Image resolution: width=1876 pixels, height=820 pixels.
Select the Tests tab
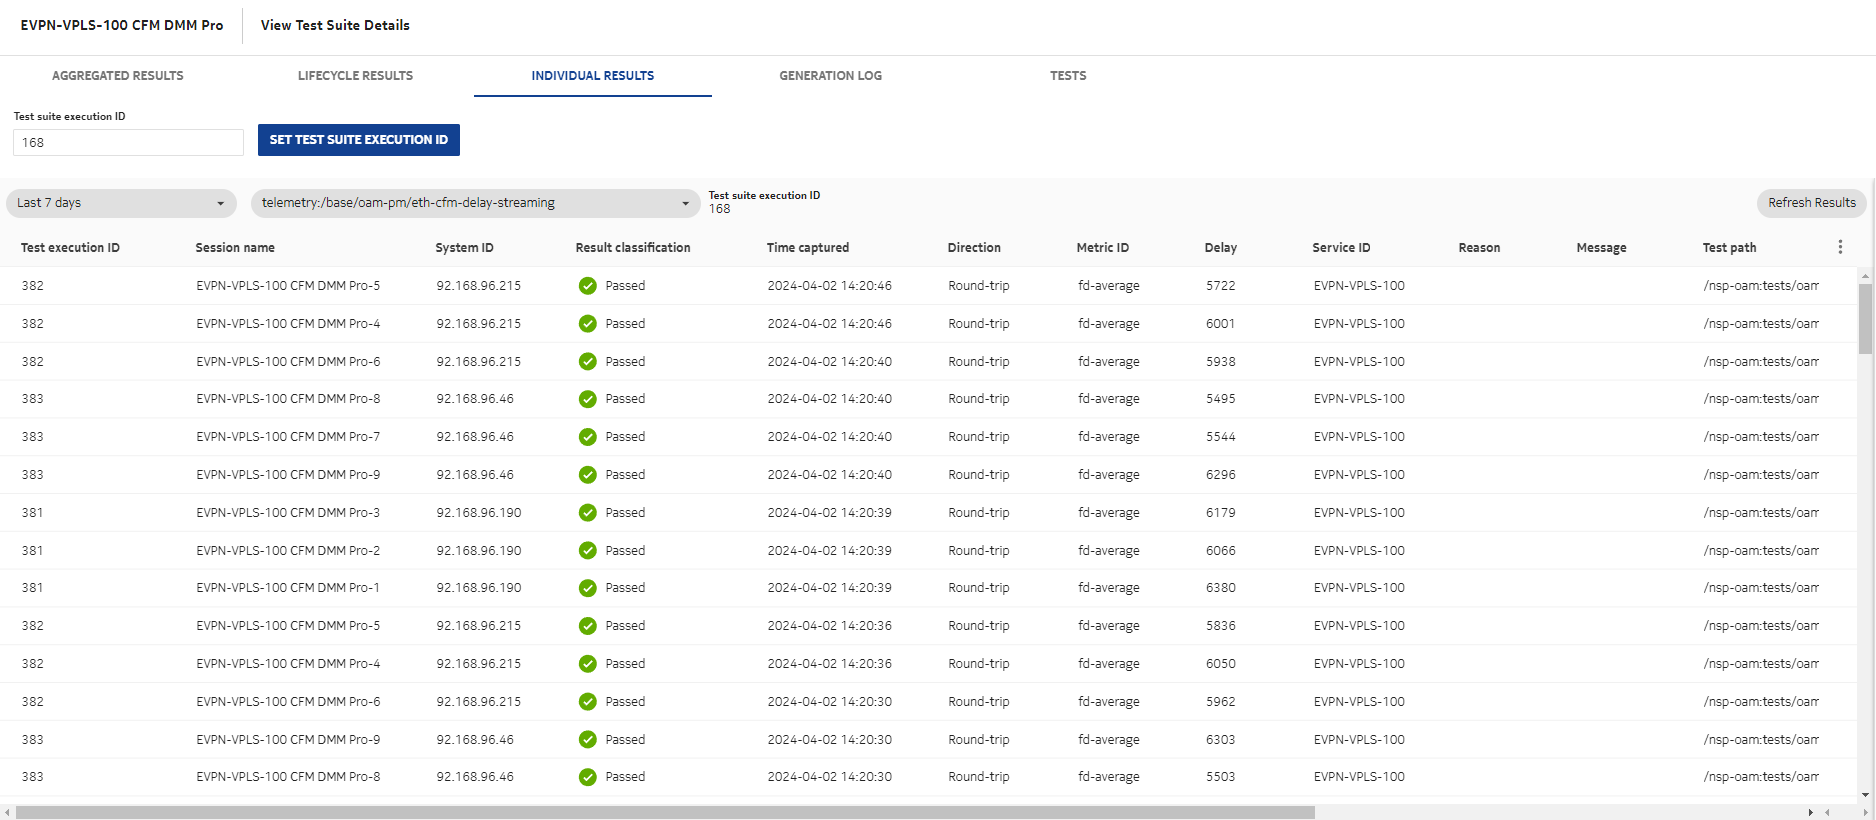pyautogui.click(x=1067, y=76)
